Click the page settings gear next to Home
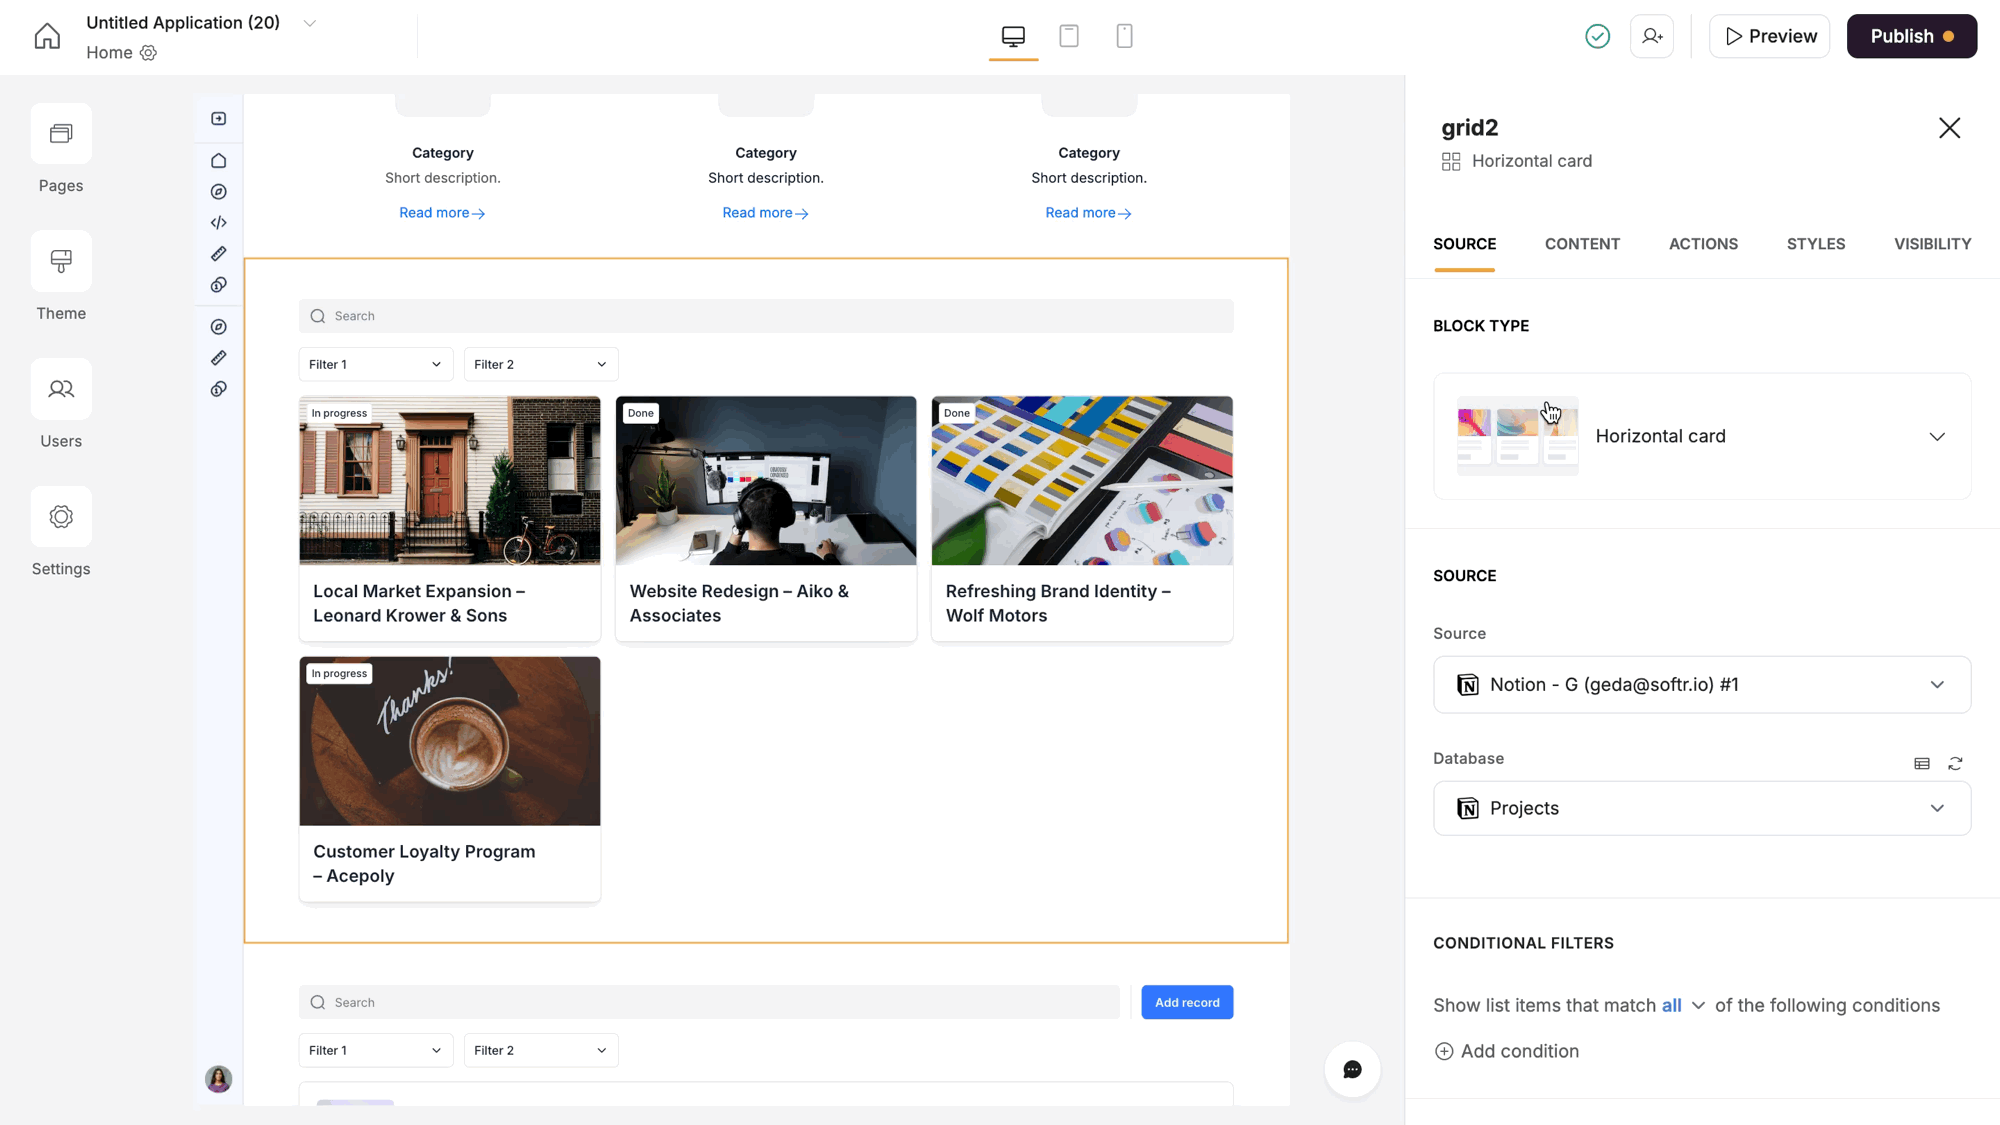 pos(148,53)
